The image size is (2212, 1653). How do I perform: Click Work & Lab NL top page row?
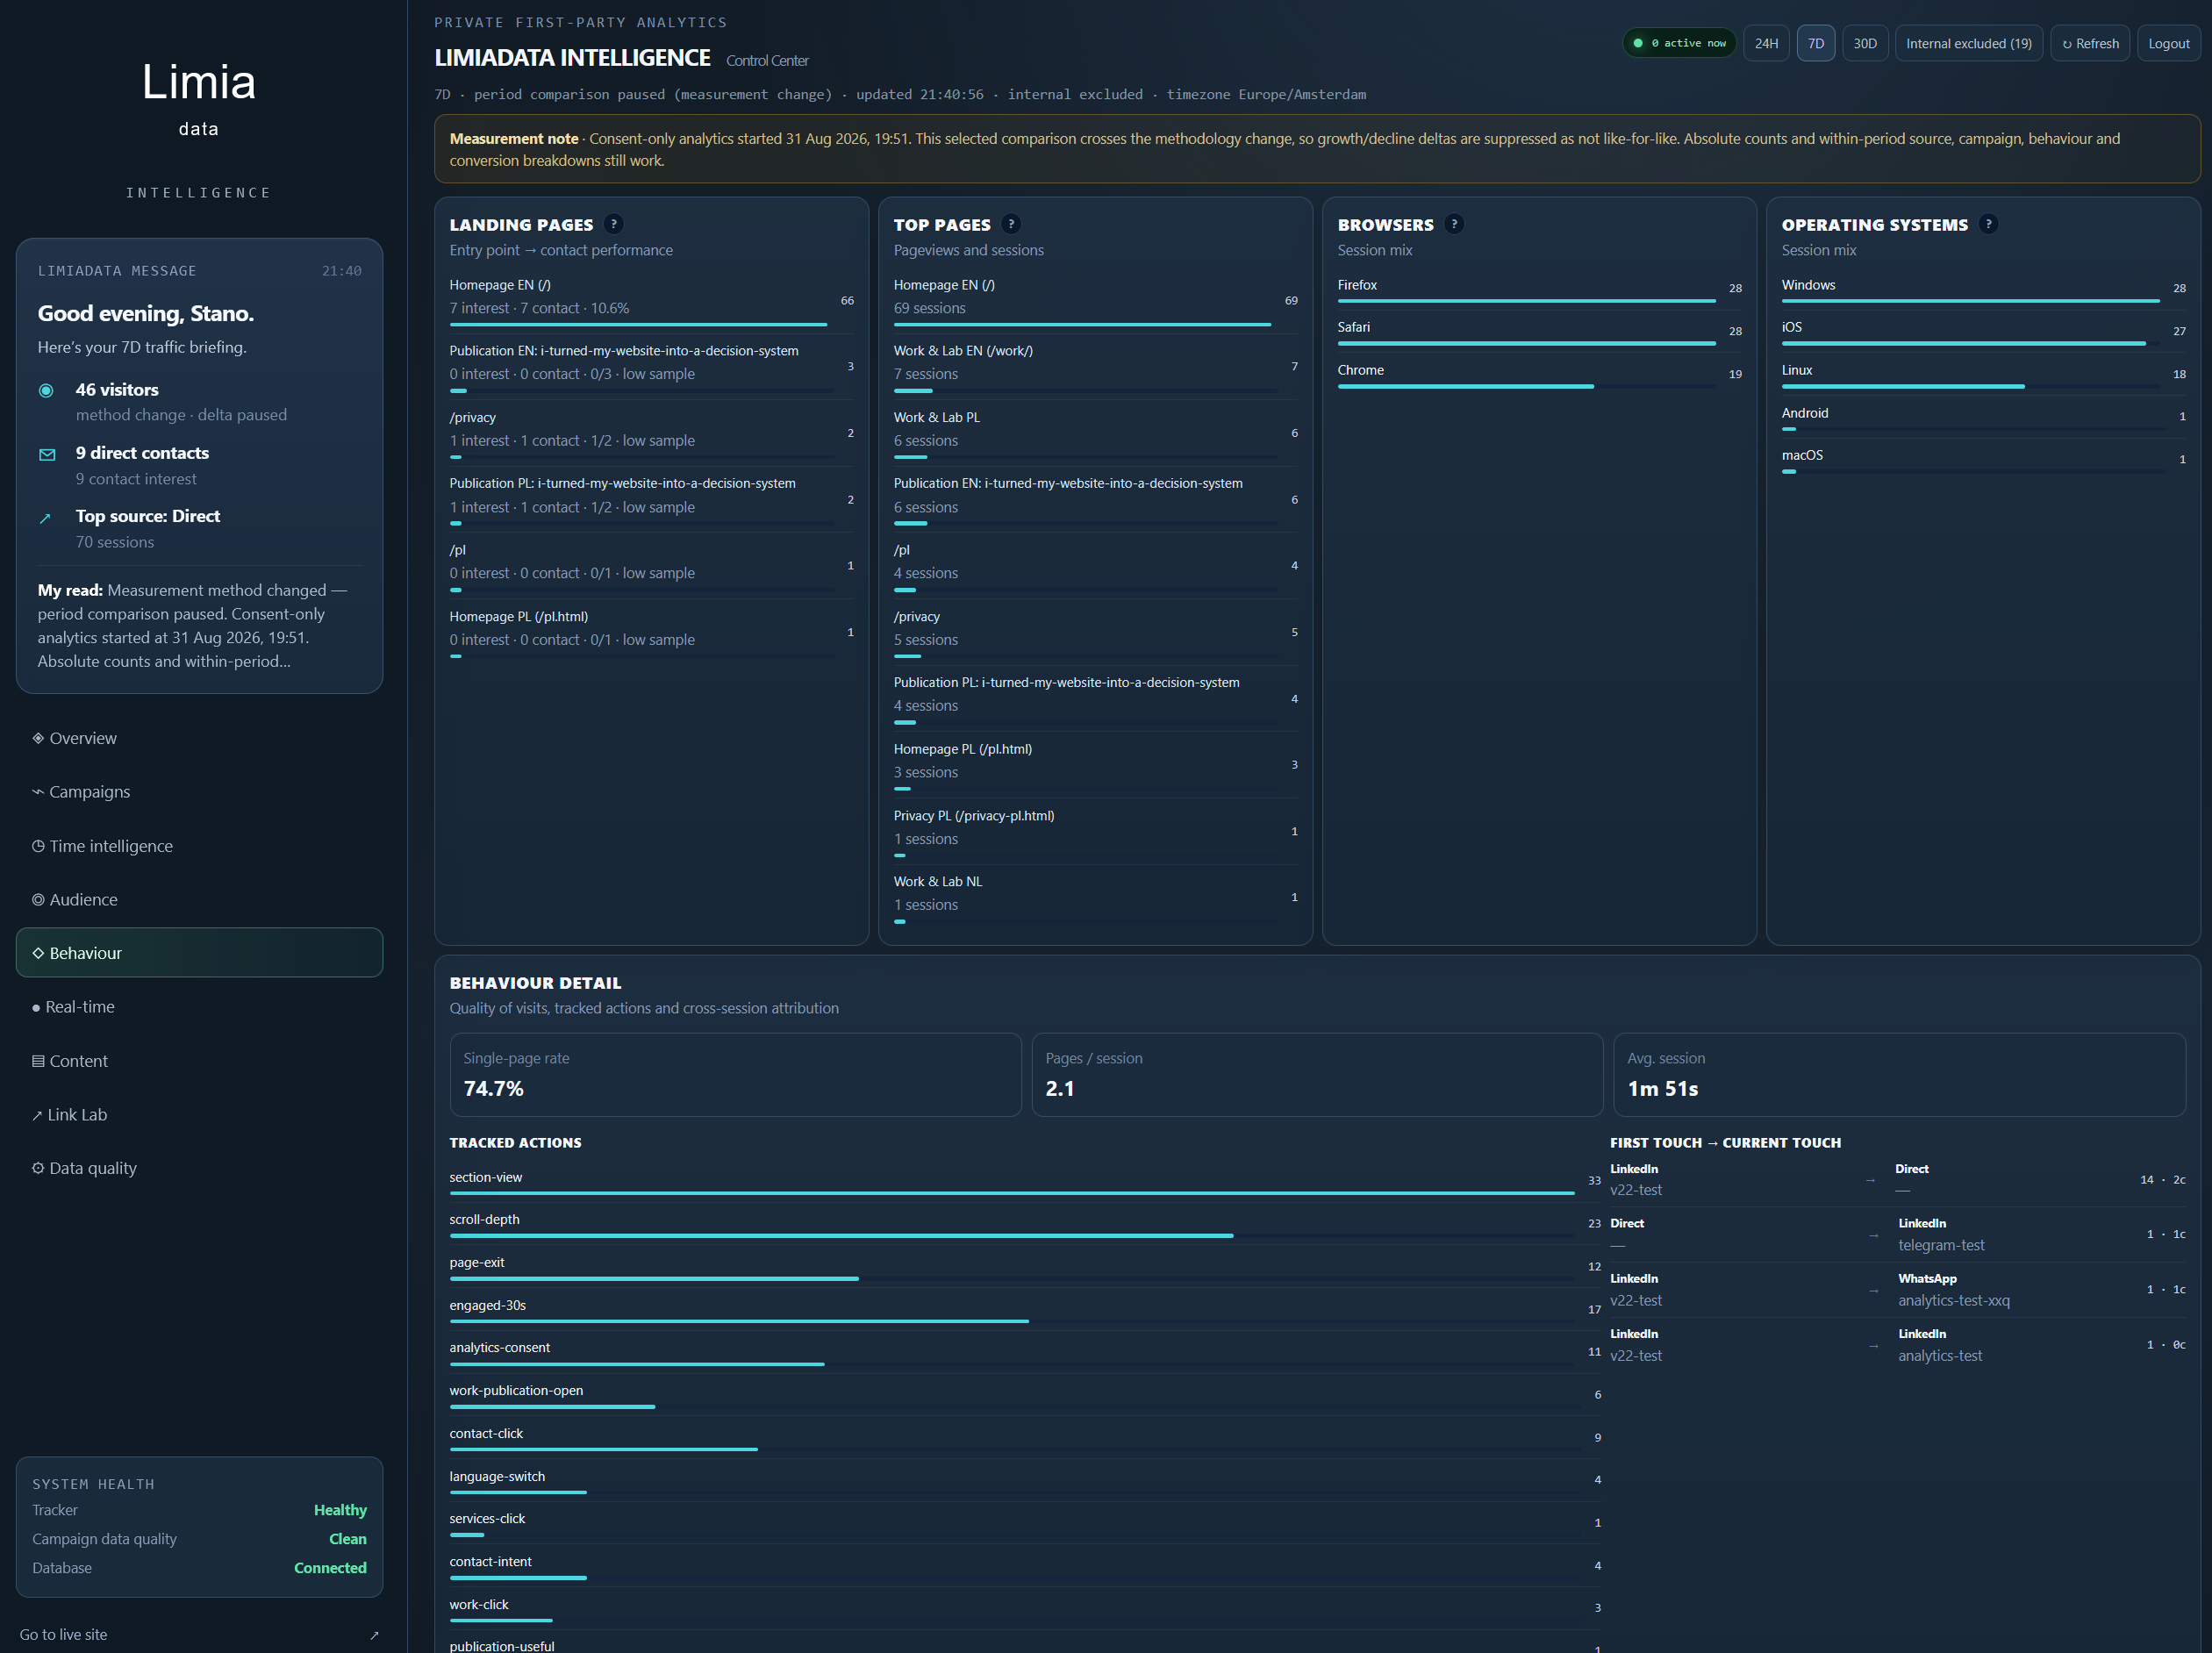[1095, 897]
